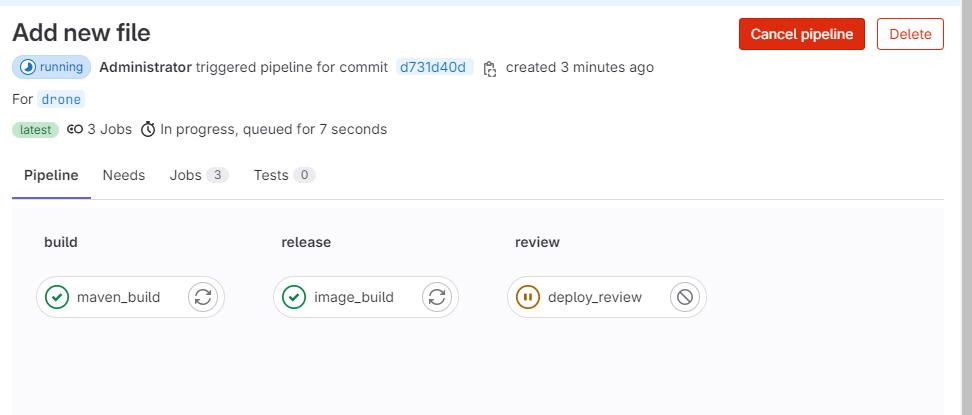Click the latest badge
The image size is (972, 415).
point(35,130)
